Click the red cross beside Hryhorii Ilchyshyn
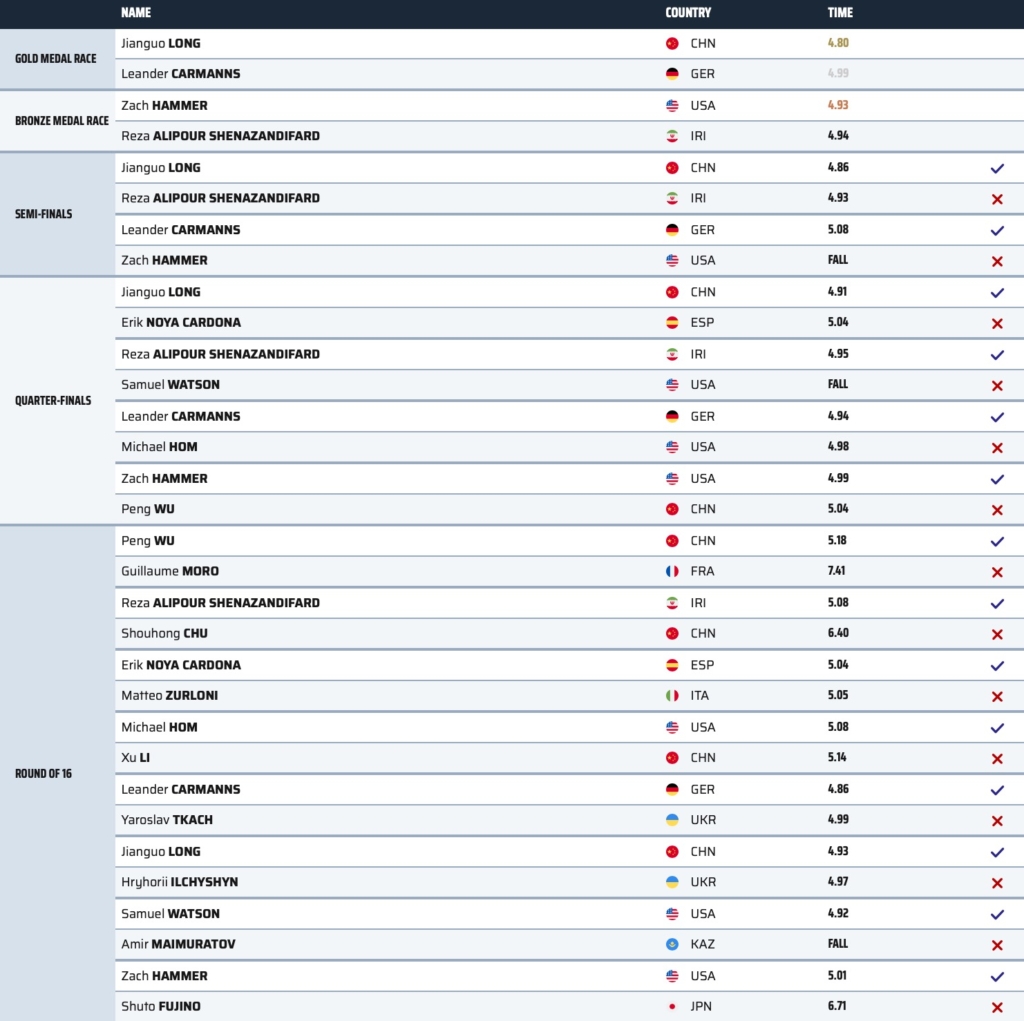 coord(996,883)
